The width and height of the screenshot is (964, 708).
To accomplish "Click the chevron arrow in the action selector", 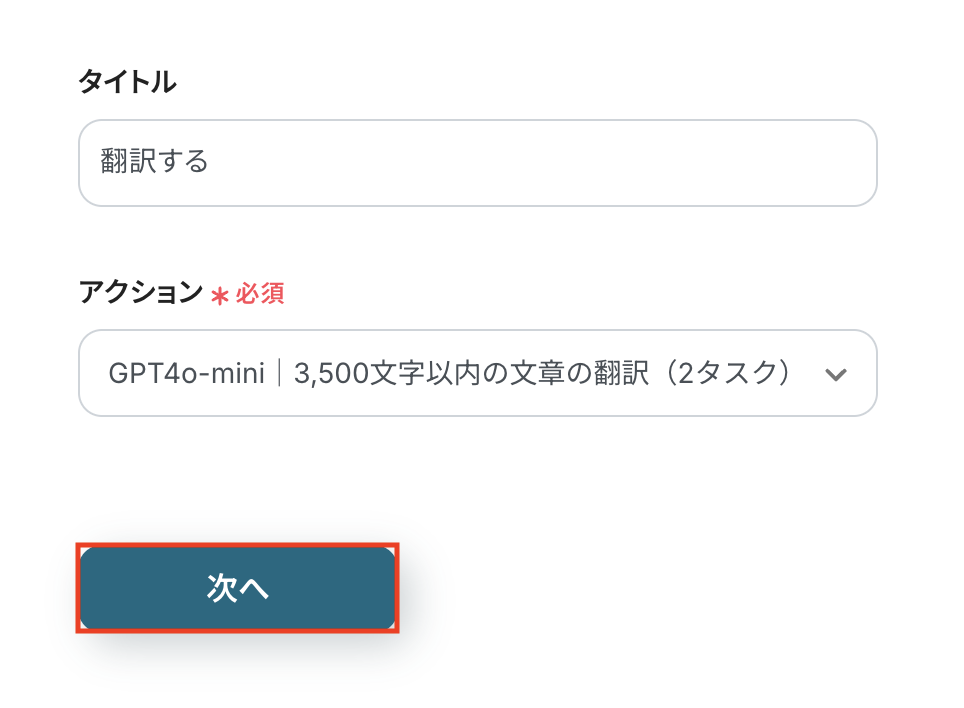I will click(835, 374).
